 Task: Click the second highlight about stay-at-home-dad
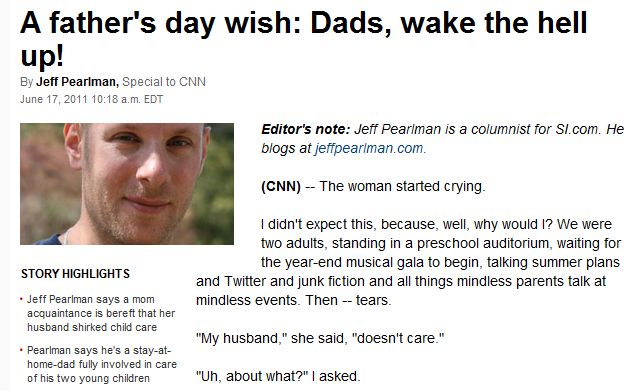coord(102,364)
